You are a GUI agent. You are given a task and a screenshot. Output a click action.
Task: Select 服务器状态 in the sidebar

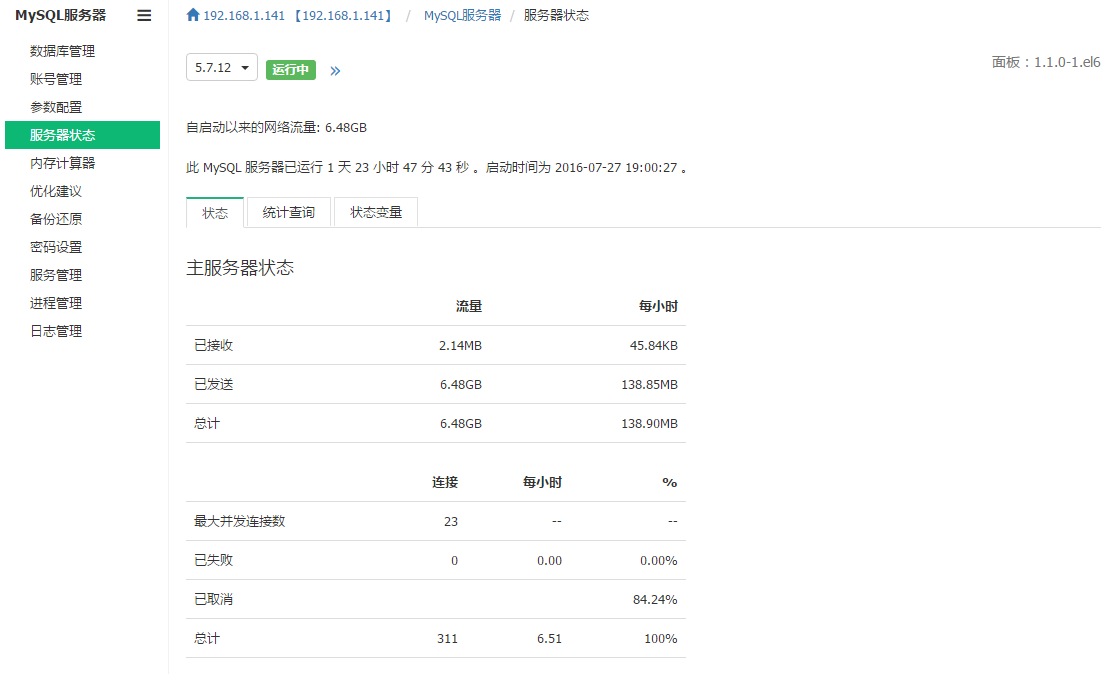[x=82, y=135]
